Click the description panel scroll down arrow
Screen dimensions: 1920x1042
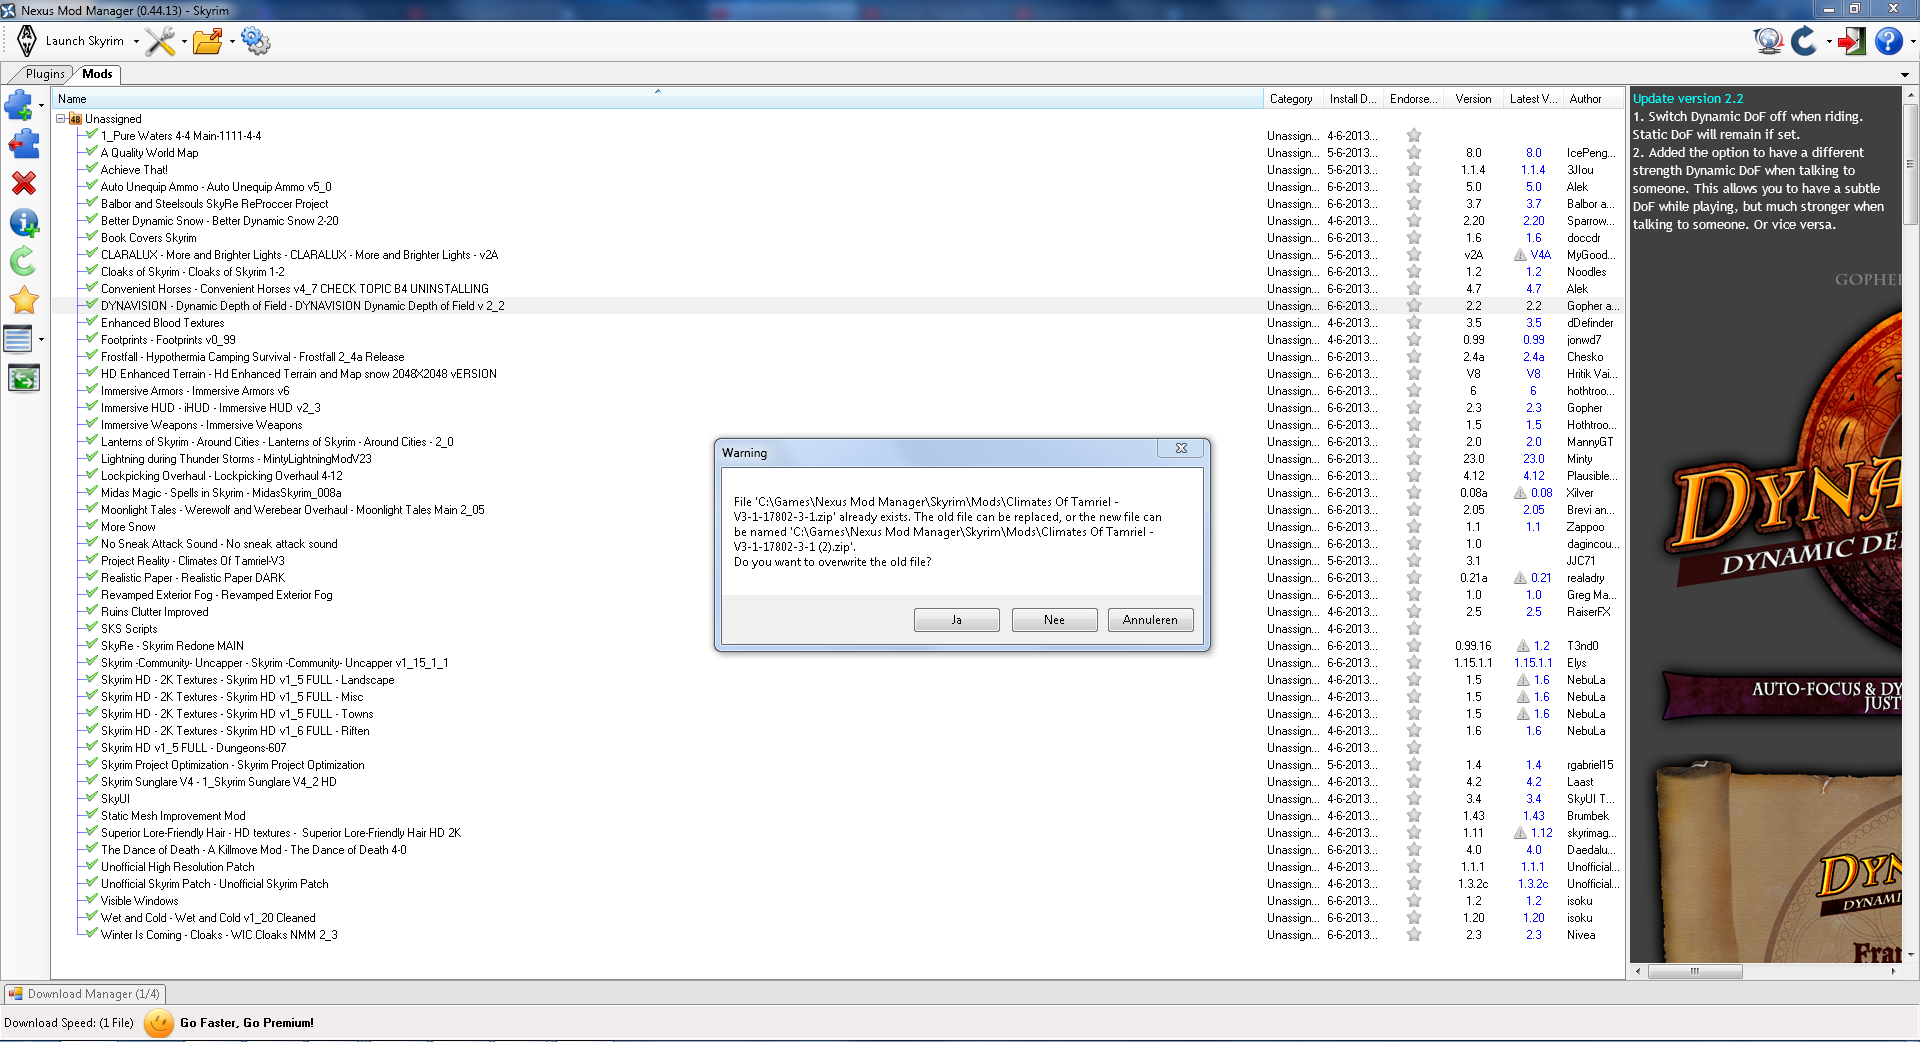[1911, 955]
